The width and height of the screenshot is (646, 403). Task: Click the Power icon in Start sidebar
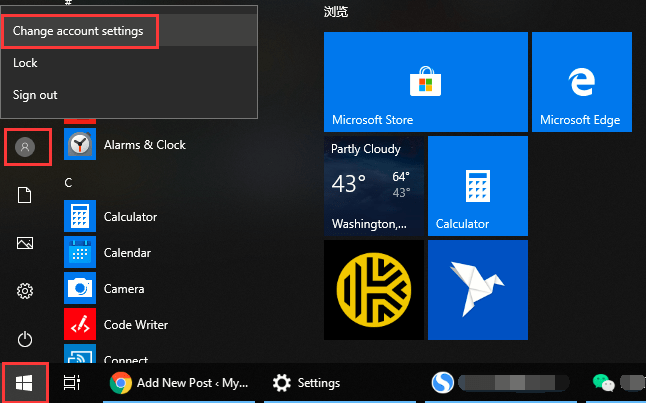(25, 339)
